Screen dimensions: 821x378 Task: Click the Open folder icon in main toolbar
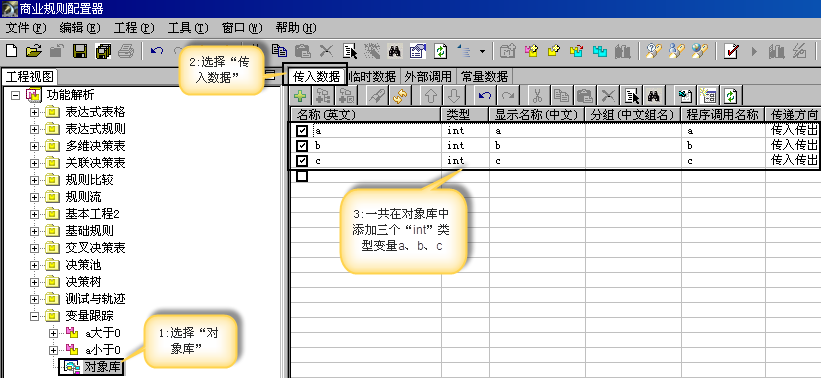pyautogui.click(x=33, y=51)
